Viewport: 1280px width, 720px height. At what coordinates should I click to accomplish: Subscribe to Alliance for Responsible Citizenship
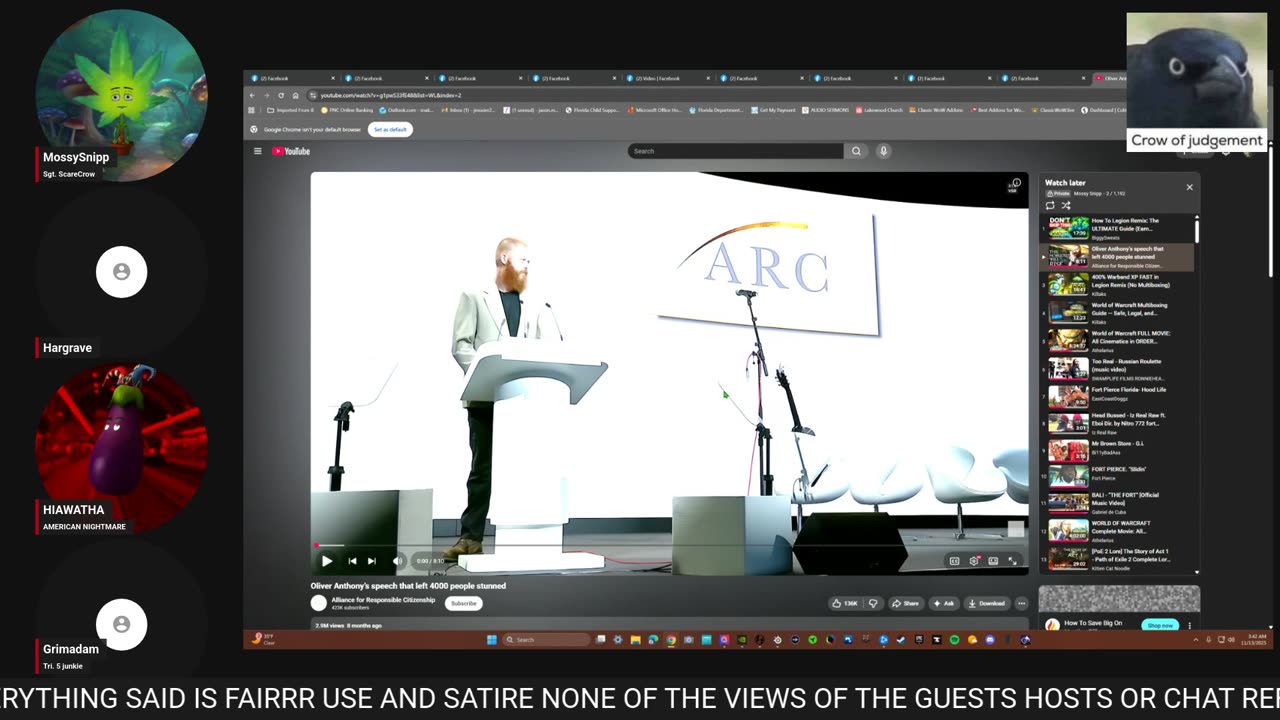(464, 603)
